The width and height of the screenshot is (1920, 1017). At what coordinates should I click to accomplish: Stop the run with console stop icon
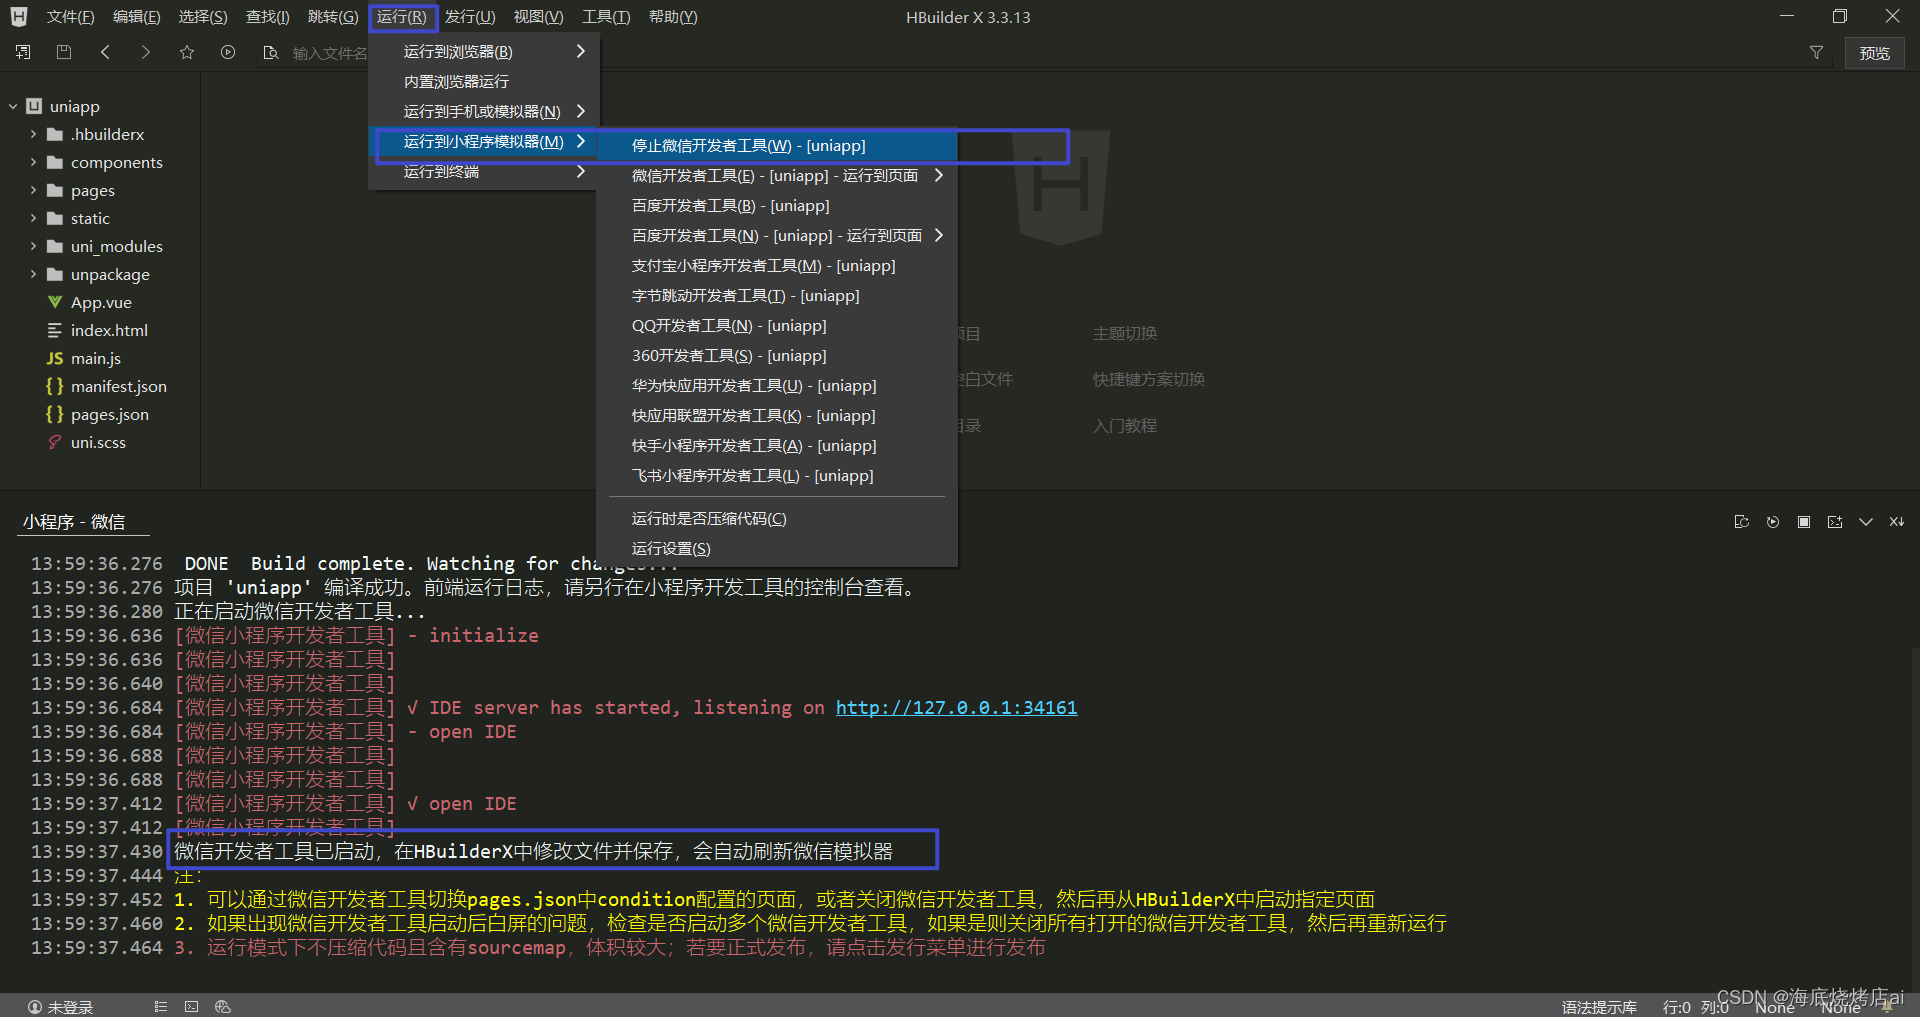click(1804, 522)
